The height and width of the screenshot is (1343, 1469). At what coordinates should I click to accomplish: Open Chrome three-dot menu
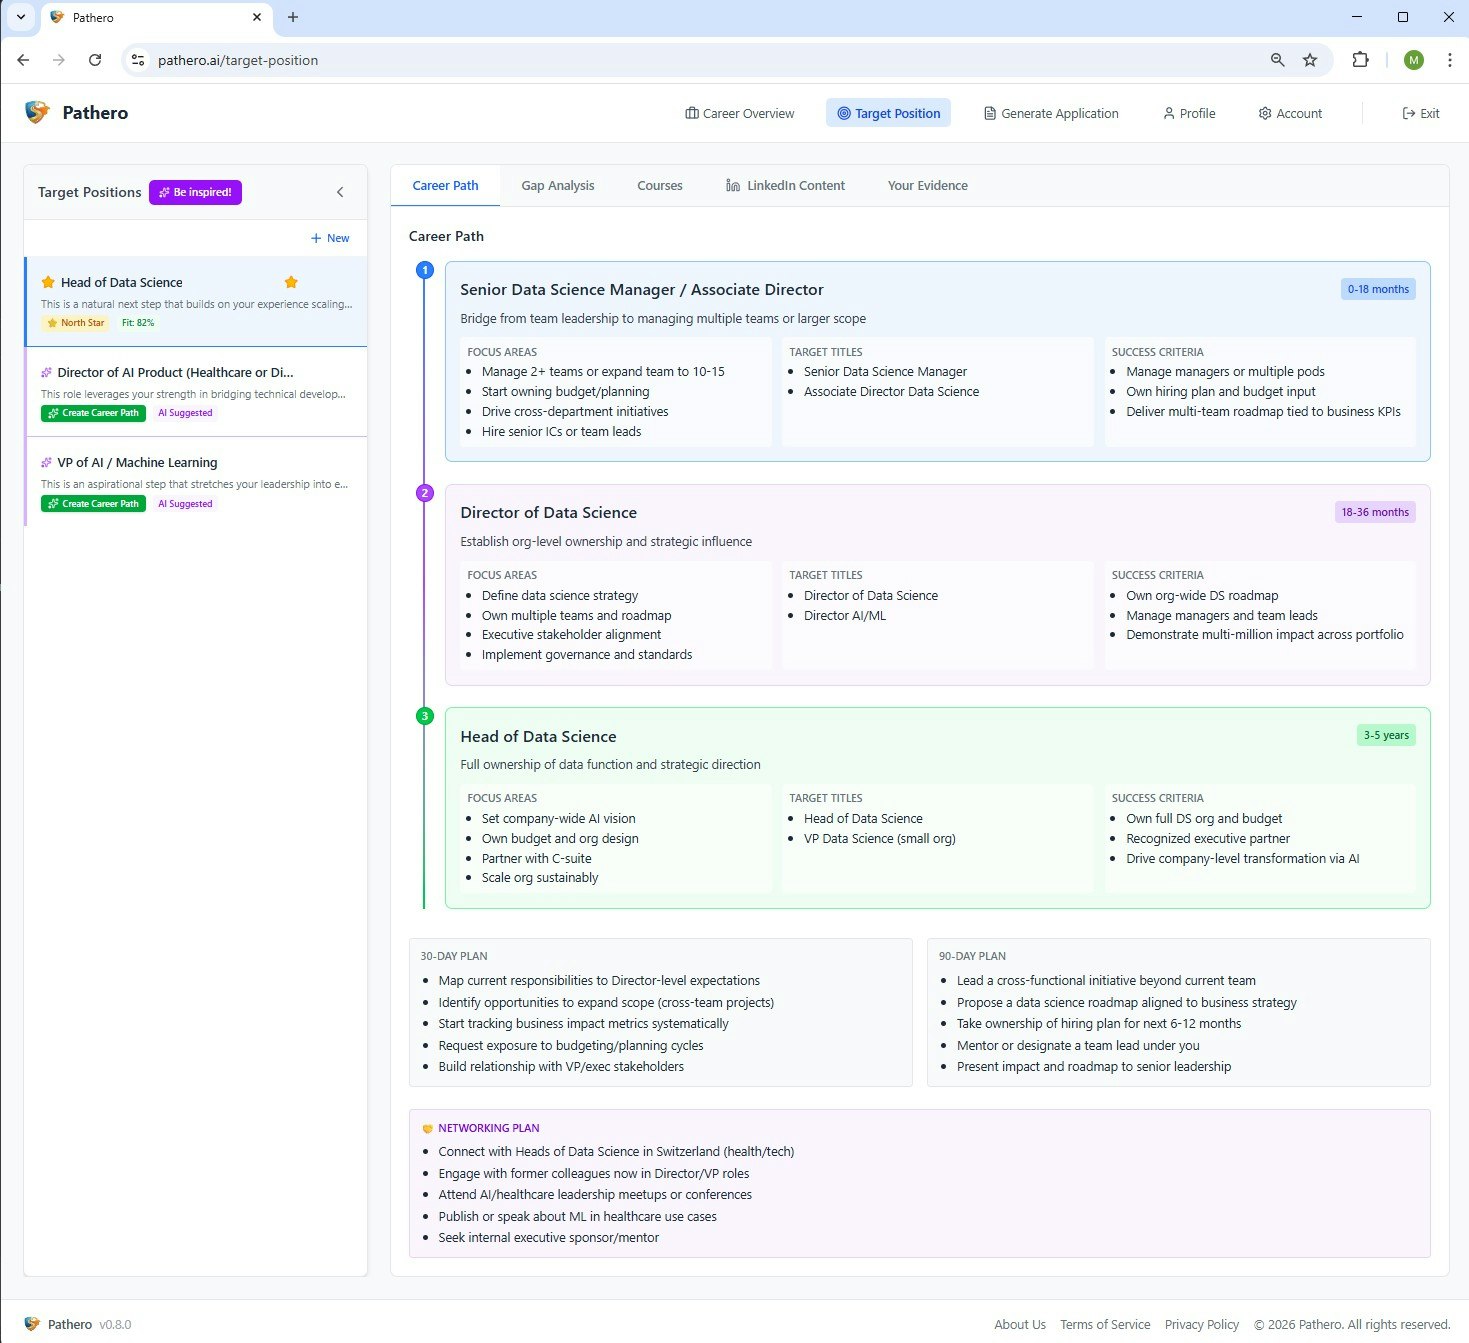pyautogui.click(x=1449, y=60)
